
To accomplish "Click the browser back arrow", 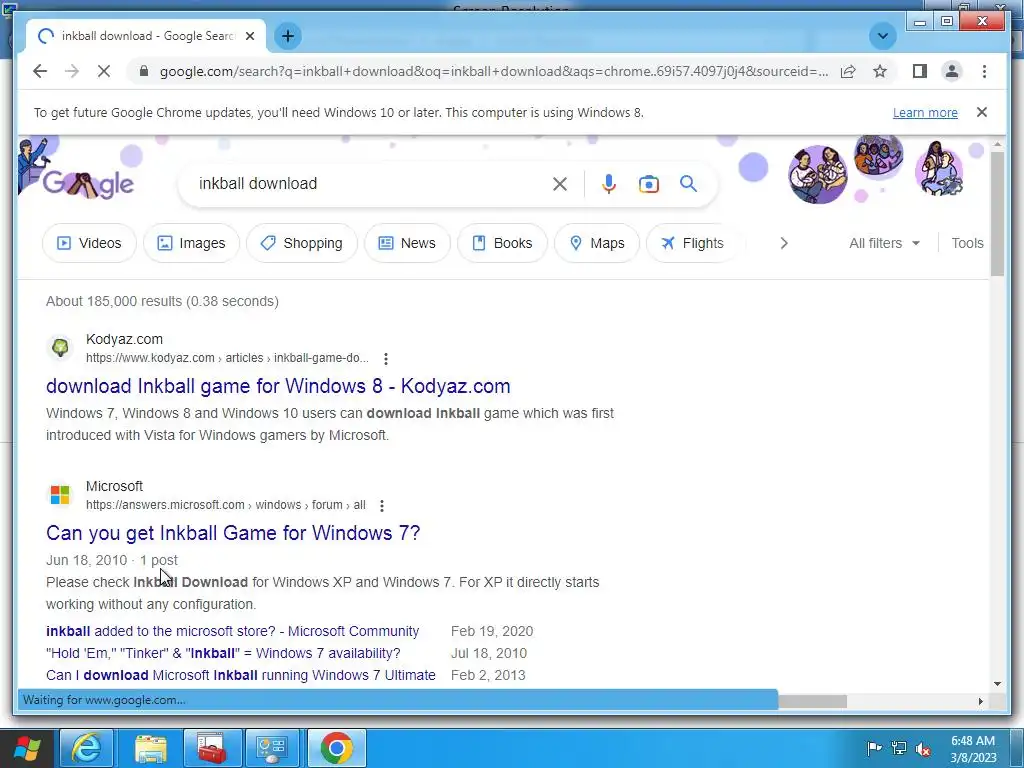I will [40, 71].
